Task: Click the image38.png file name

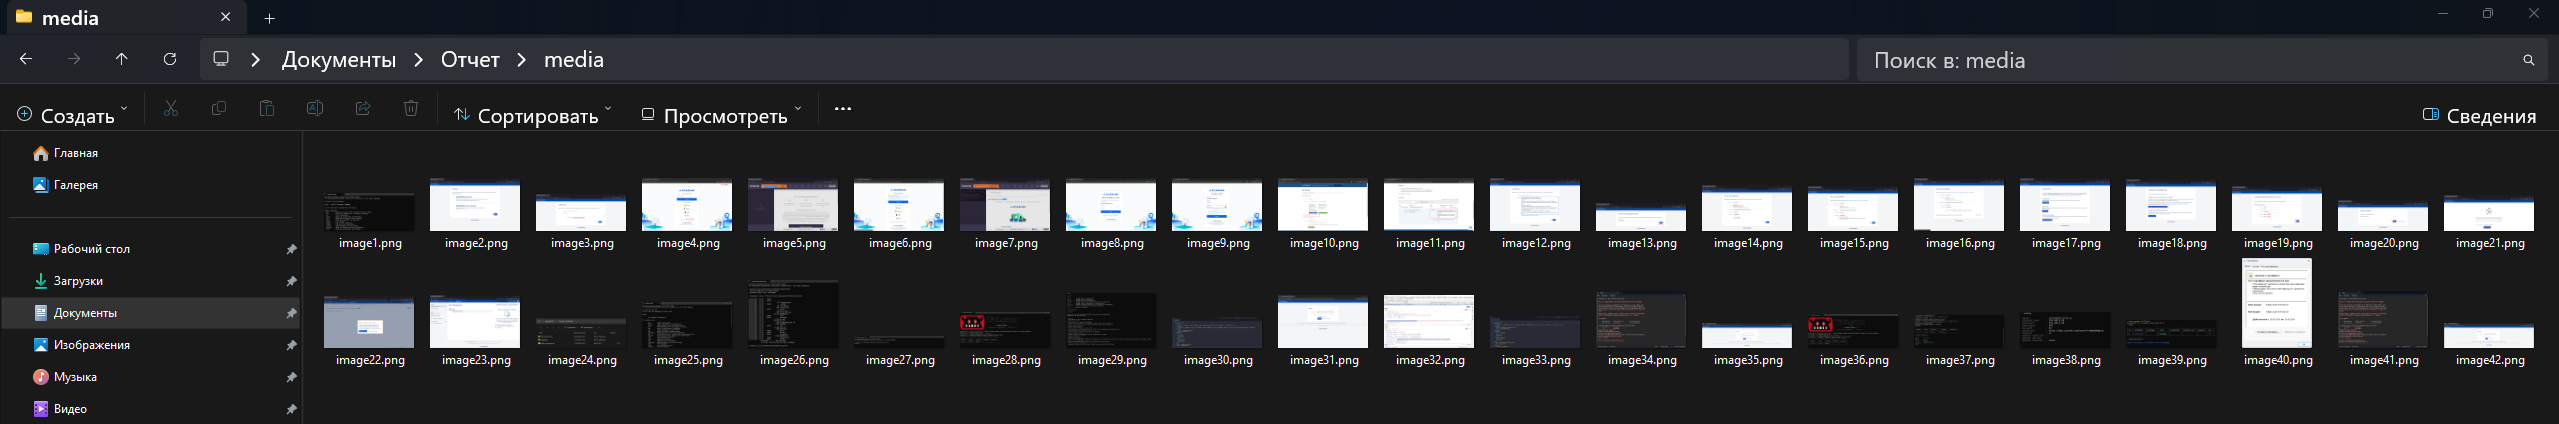Action: [2066, 360]
